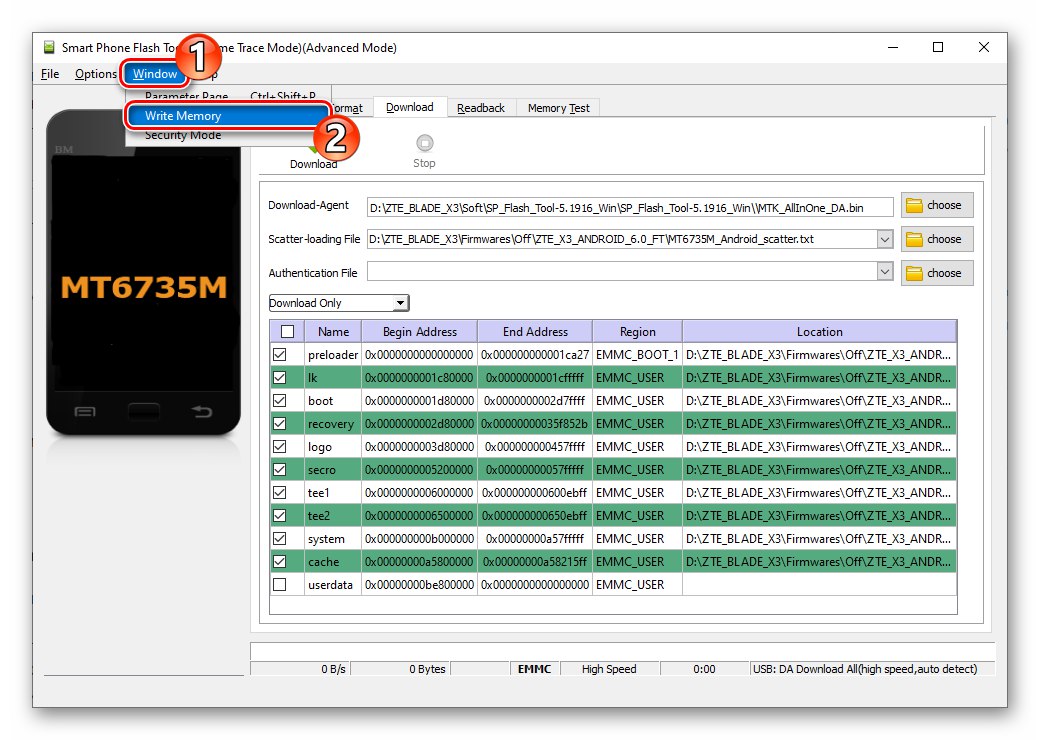Check the userdata partition checkbox

(x=280, y=585)
